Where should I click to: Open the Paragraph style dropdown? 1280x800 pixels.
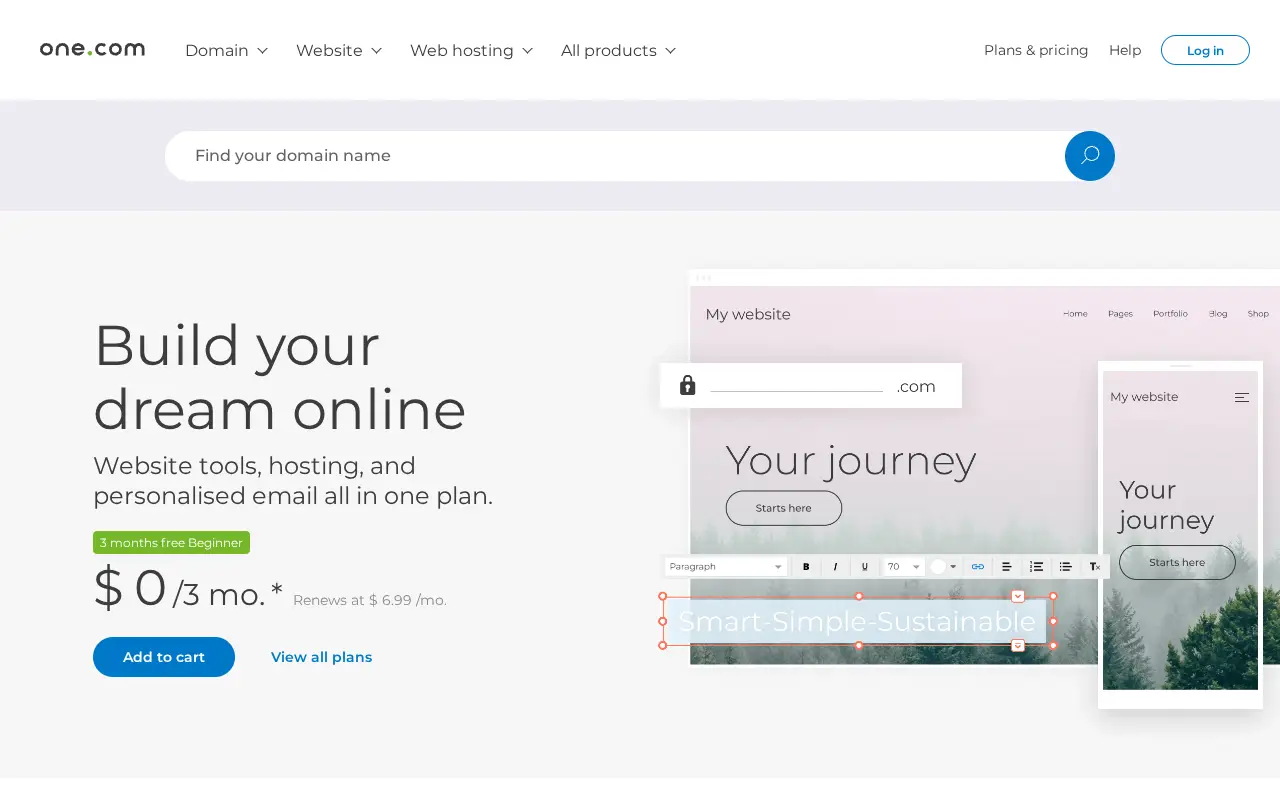[726, 567]
